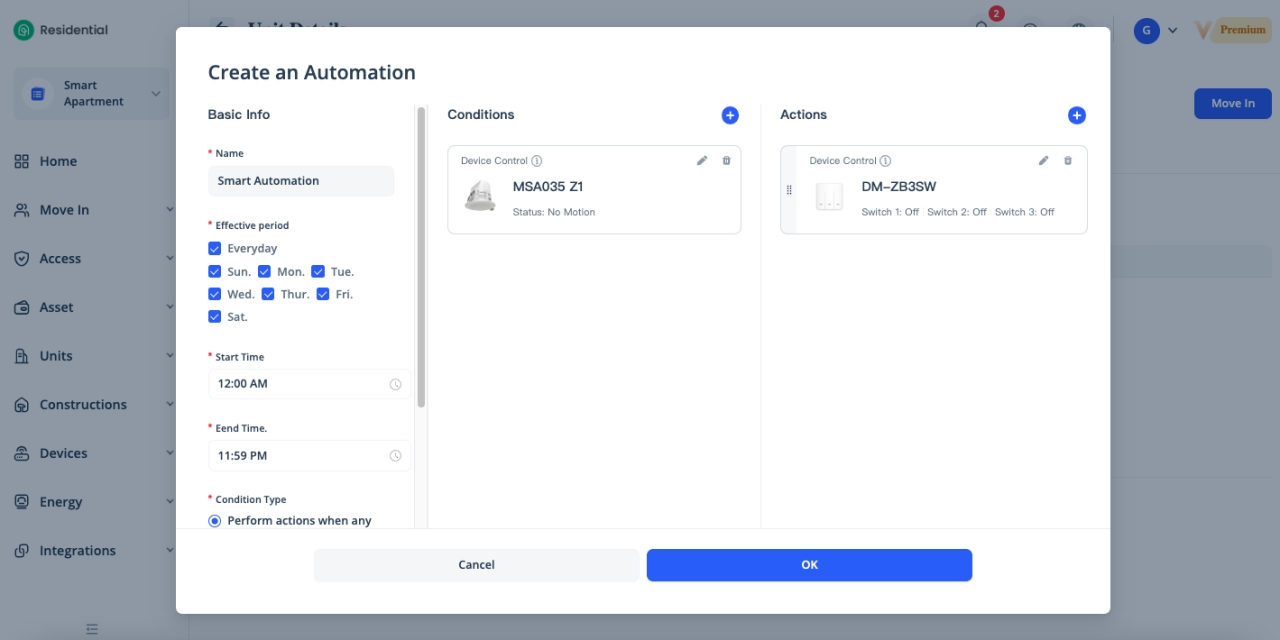
Task: Click the automation Name input field
Action: click(x=301, y=181)
